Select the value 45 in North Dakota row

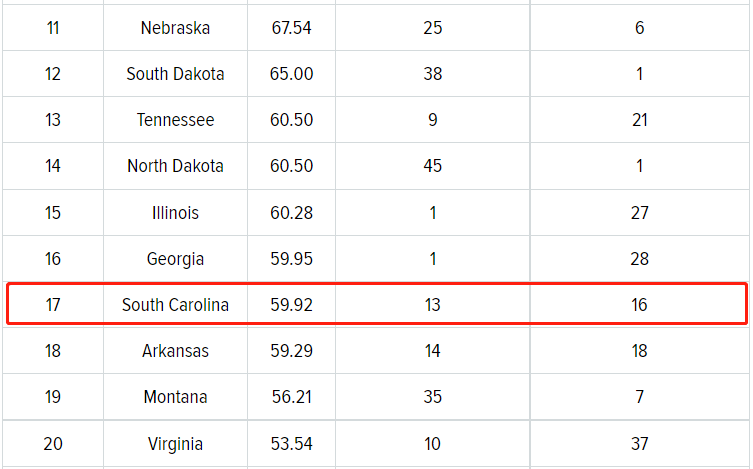pos(432,166)
